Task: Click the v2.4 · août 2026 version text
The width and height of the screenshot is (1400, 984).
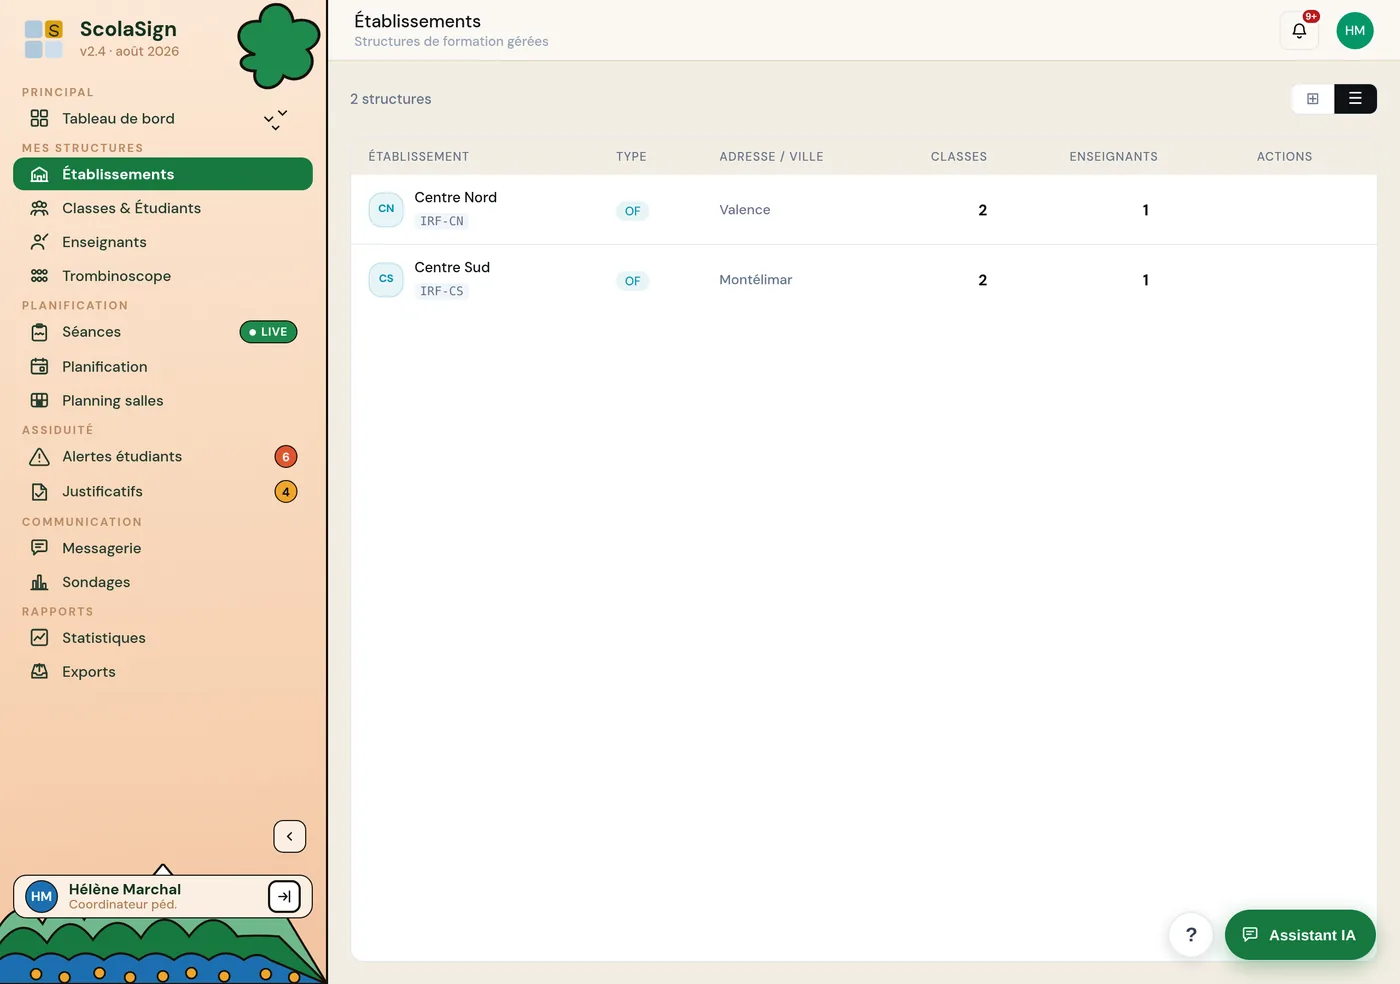Action: [x=129, y=52]
